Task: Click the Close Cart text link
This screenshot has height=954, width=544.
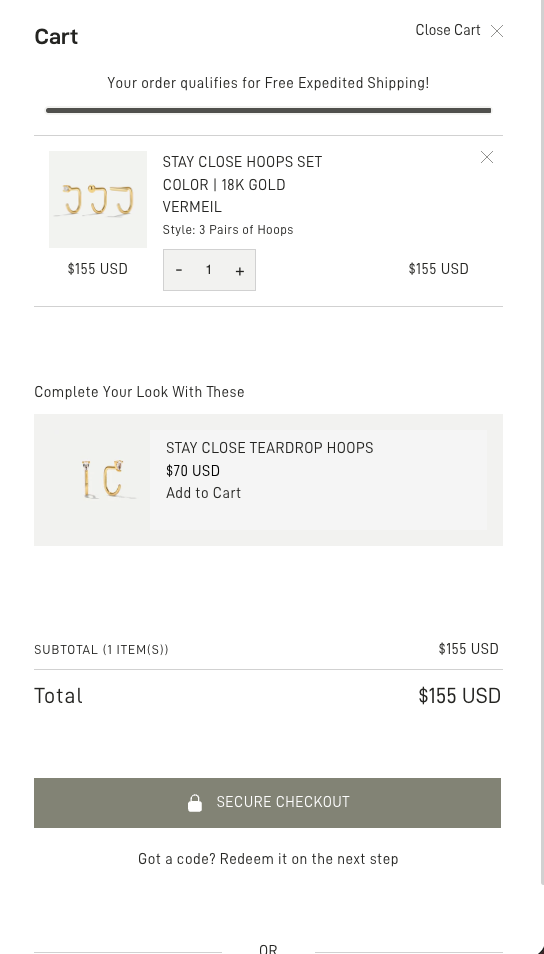Action: point(448,30)
